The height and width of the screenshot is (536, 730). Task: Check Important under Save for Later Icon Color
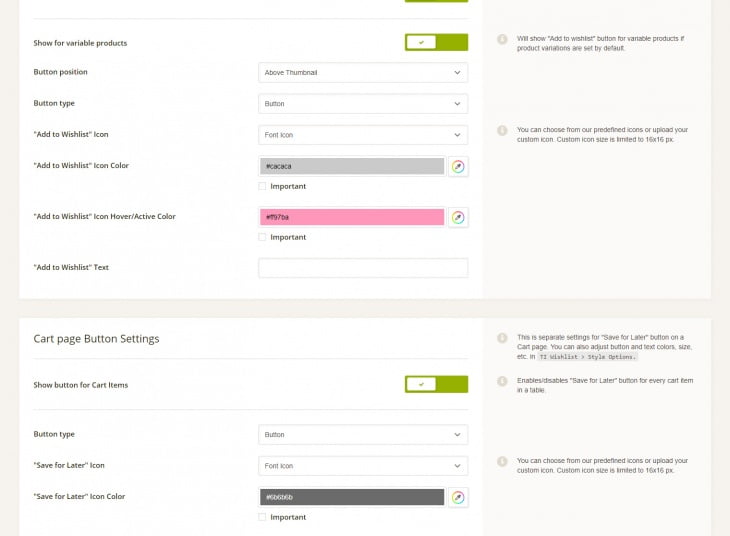[x=262, y=517]
